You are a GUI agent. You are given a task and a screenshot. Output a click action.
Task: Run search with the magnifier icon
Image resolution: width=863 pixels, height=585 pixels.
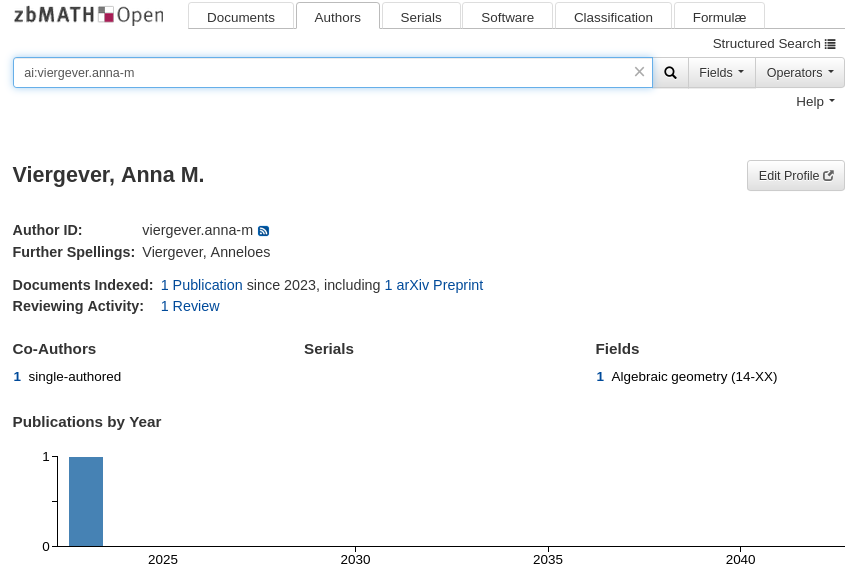[670, 73]
